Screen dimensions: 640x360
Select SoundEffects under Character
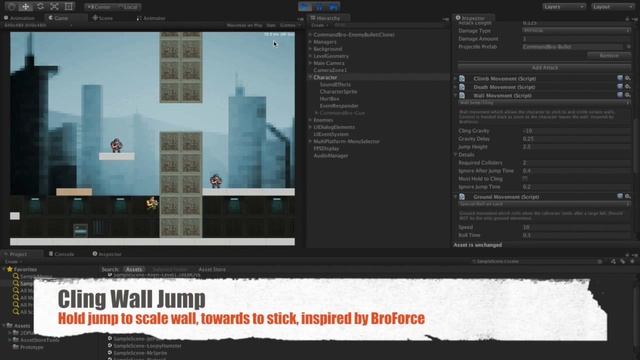coord(335,84)
